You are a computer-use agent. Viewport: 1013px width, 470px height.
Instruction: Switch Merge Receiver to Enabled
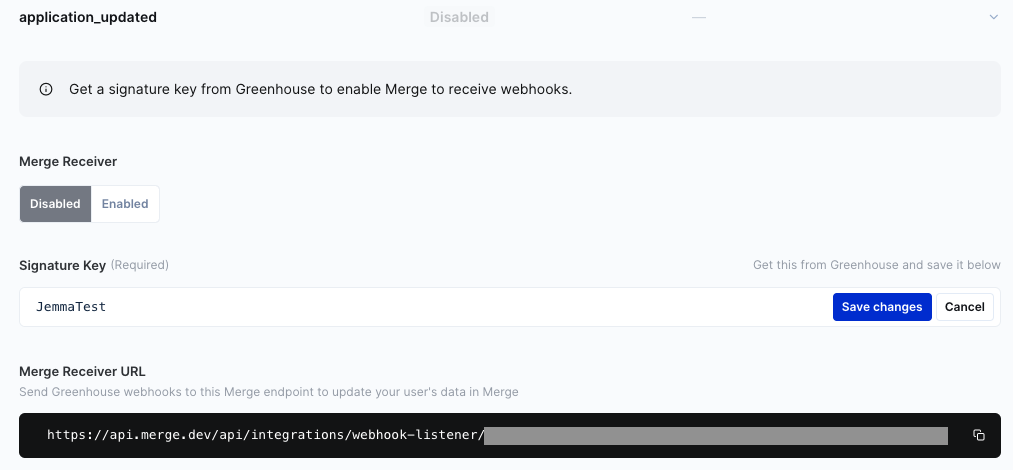point(125,204)
